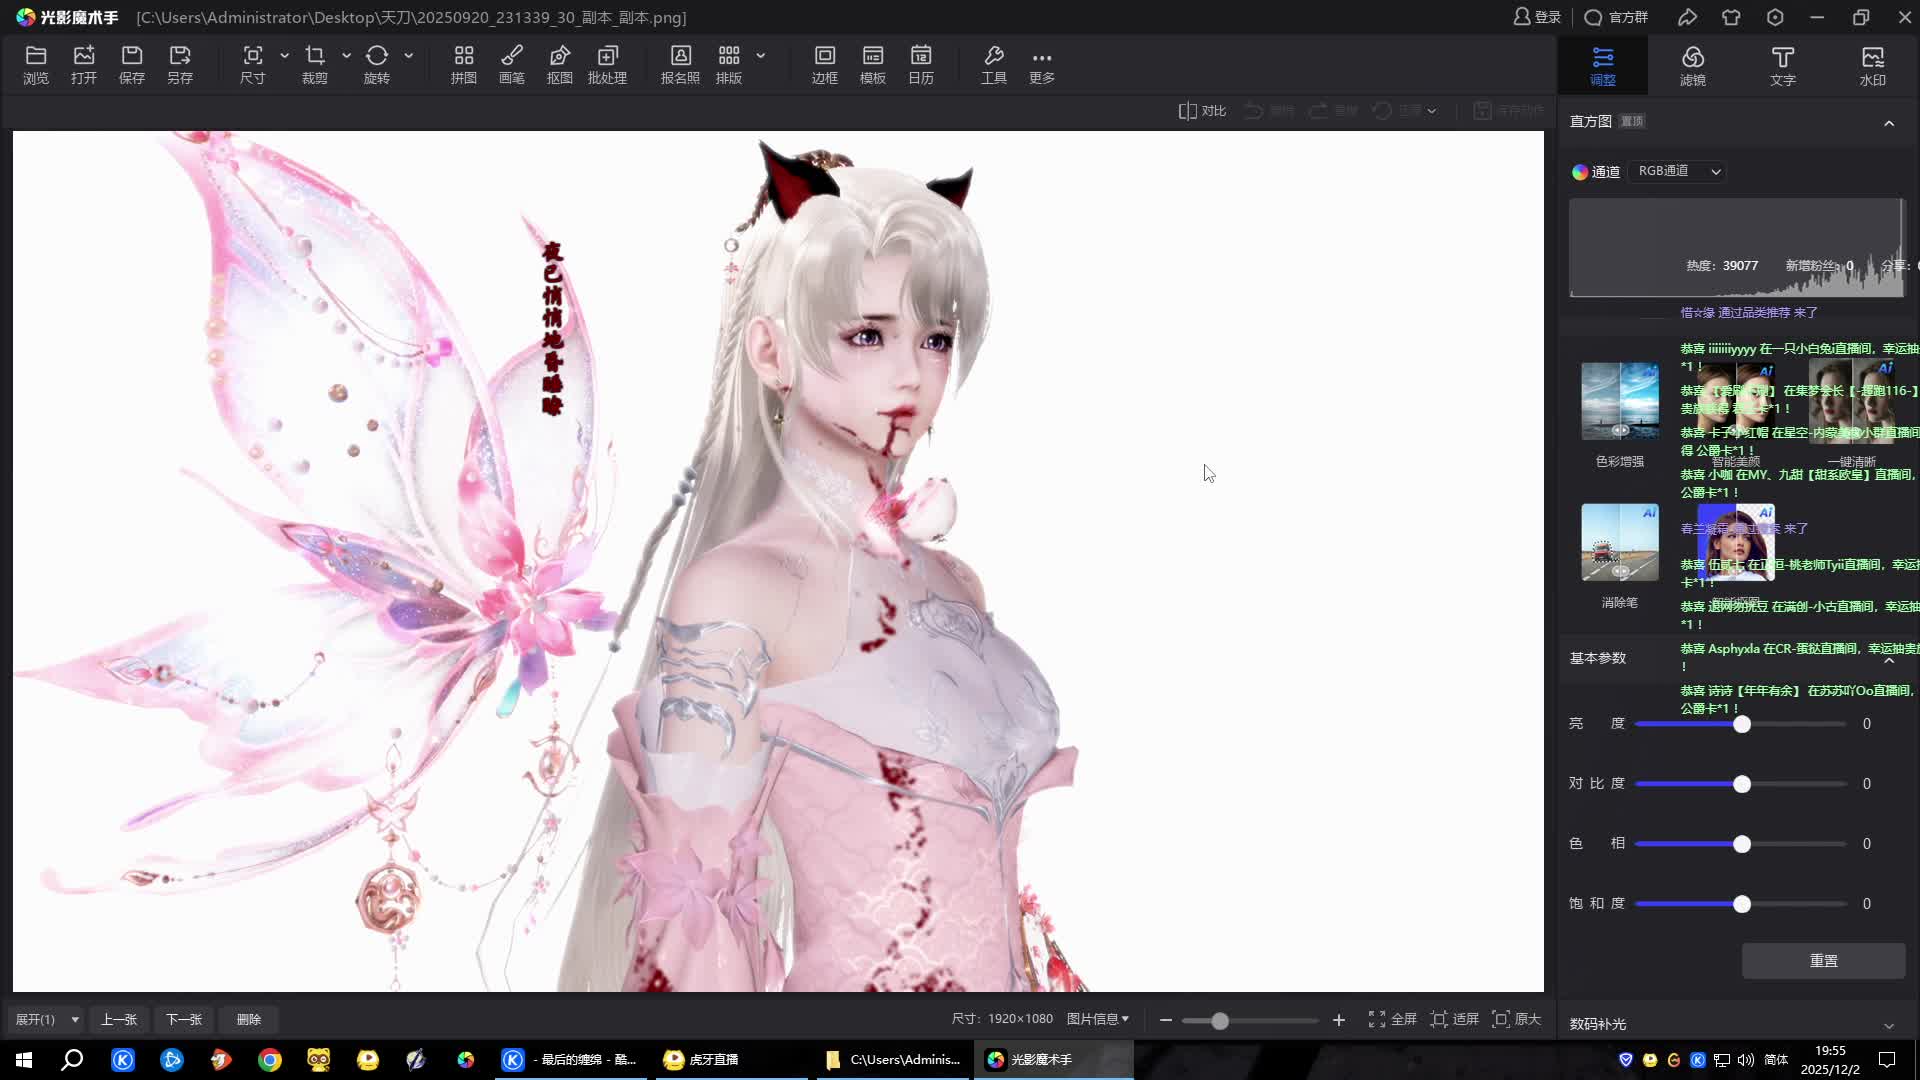The image size is (1920, 1080).
Task: Switch to the 滤镜 filter tab
Action: coord(1692,65)
